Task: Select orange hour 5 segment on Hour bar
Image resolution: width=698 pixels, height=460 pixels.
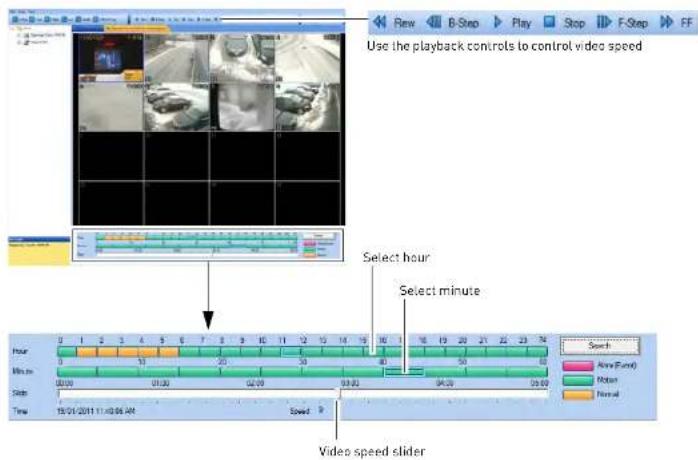Action: click(x=168, y=352)
